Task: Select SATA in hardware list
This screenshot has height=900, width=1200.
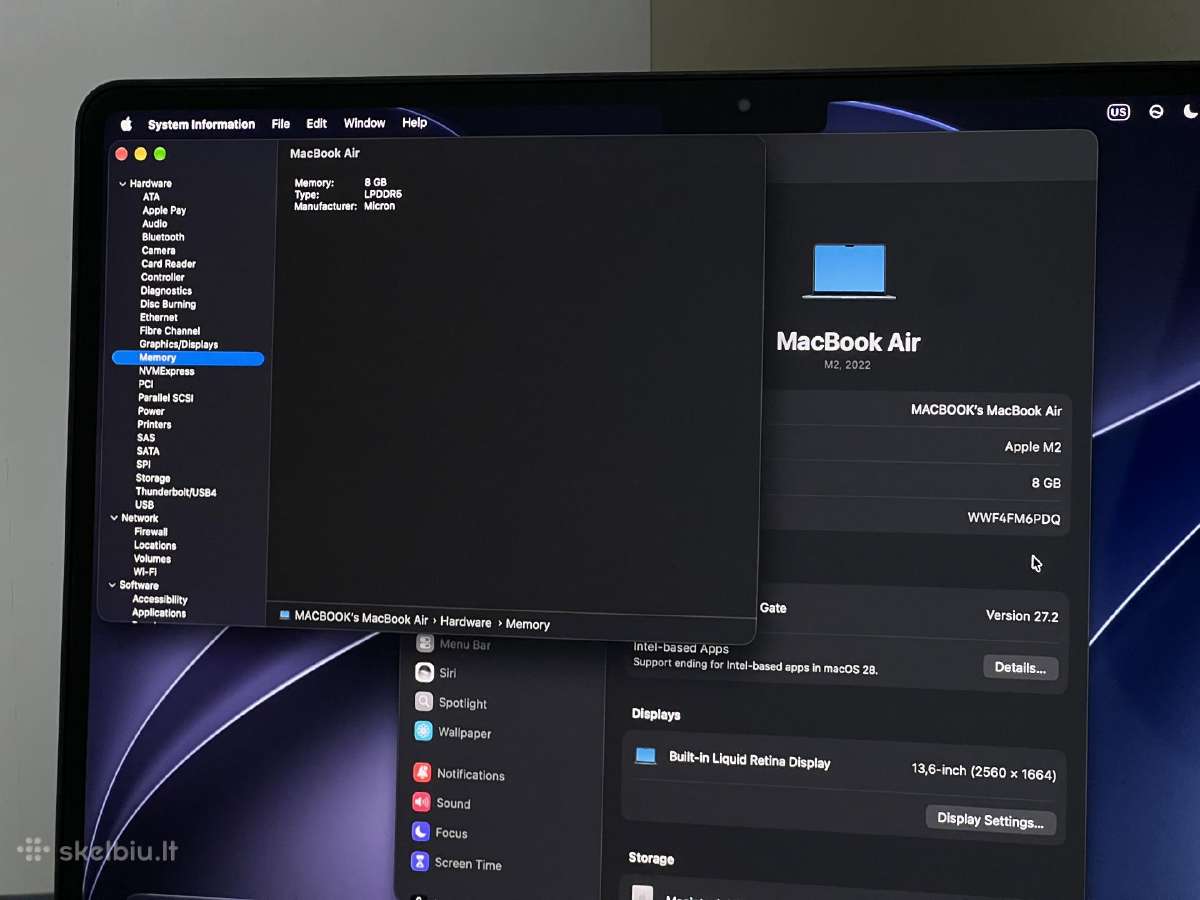Action: [x=148, y=451]
